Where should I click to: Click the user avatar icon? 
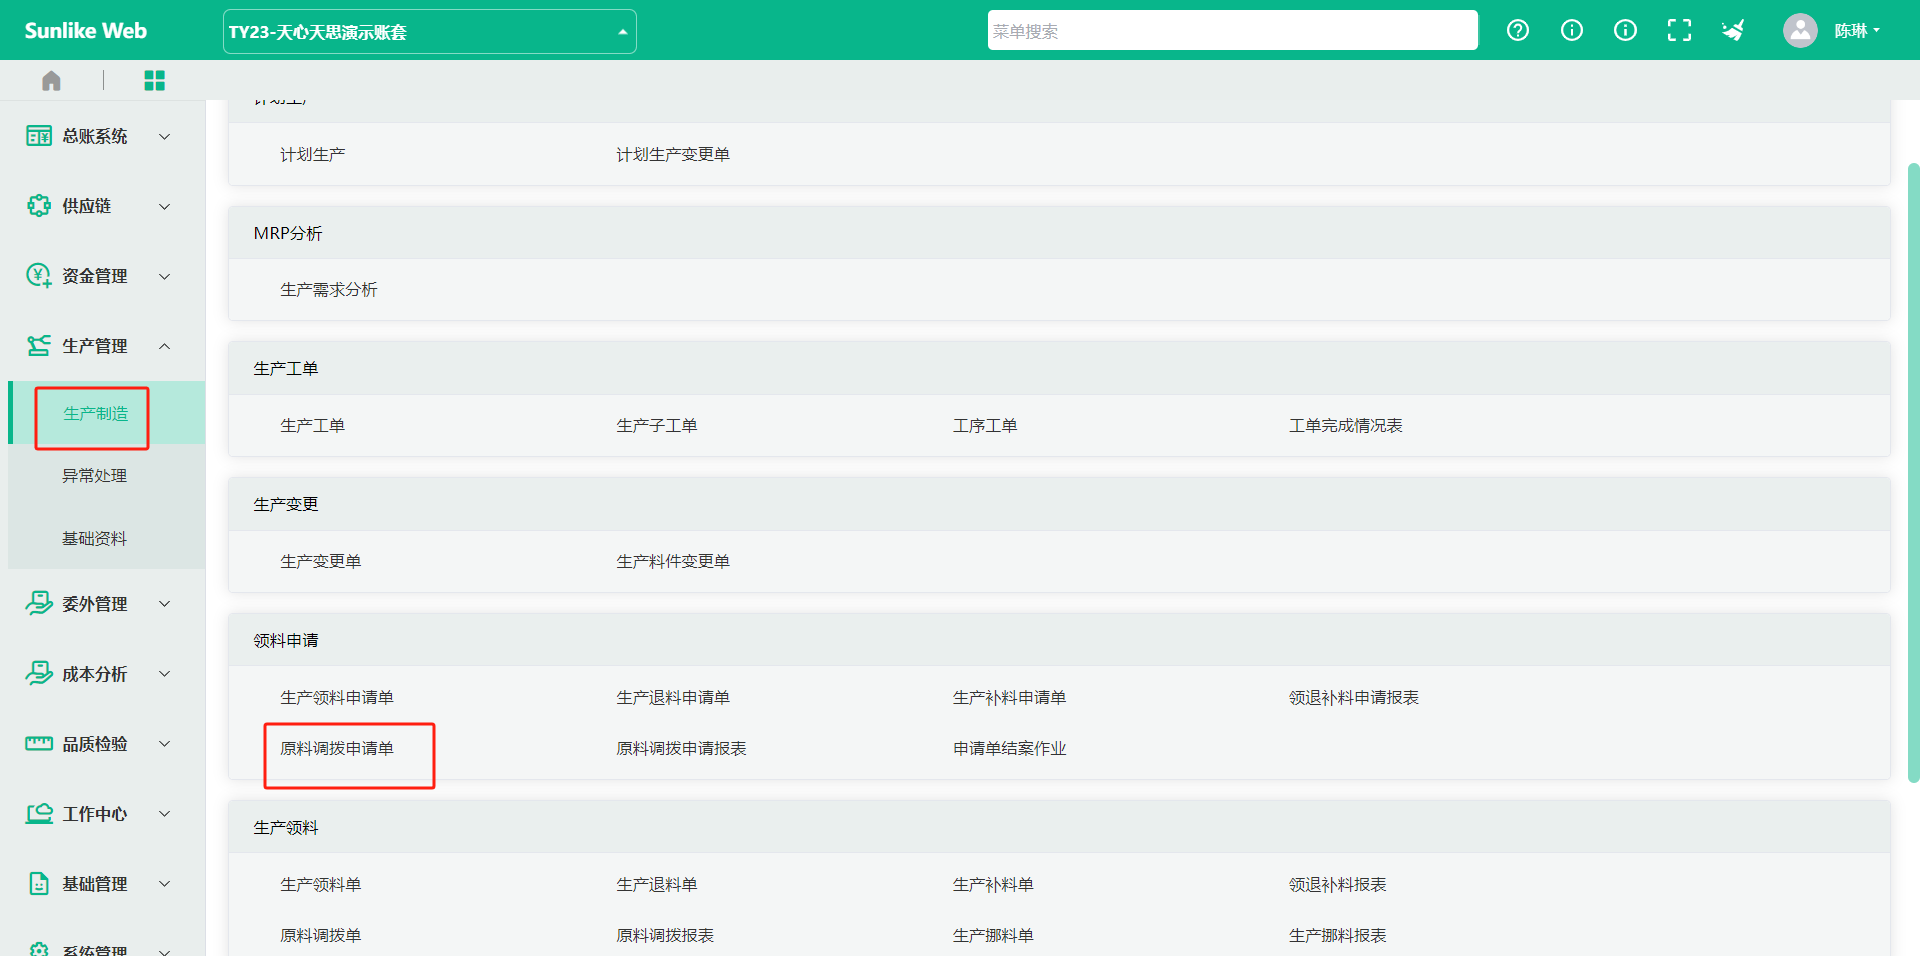point(1800,30)
